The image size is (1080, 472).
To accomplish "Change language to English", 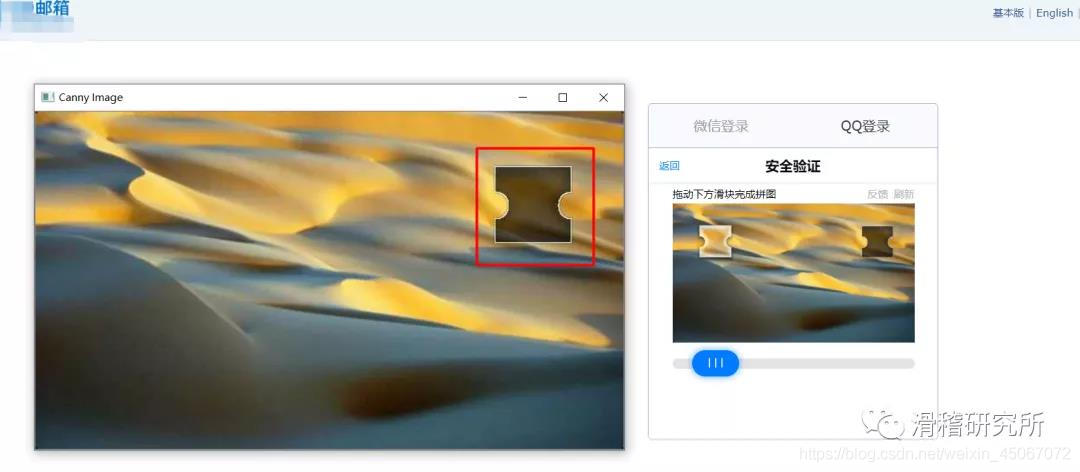I will [1054, 13].
